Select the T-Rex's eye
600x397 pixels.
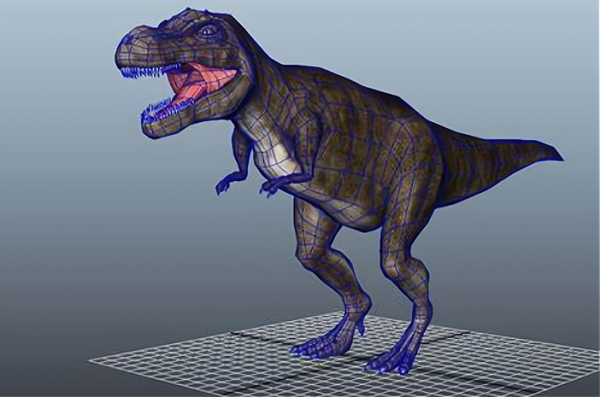(207, 31)
